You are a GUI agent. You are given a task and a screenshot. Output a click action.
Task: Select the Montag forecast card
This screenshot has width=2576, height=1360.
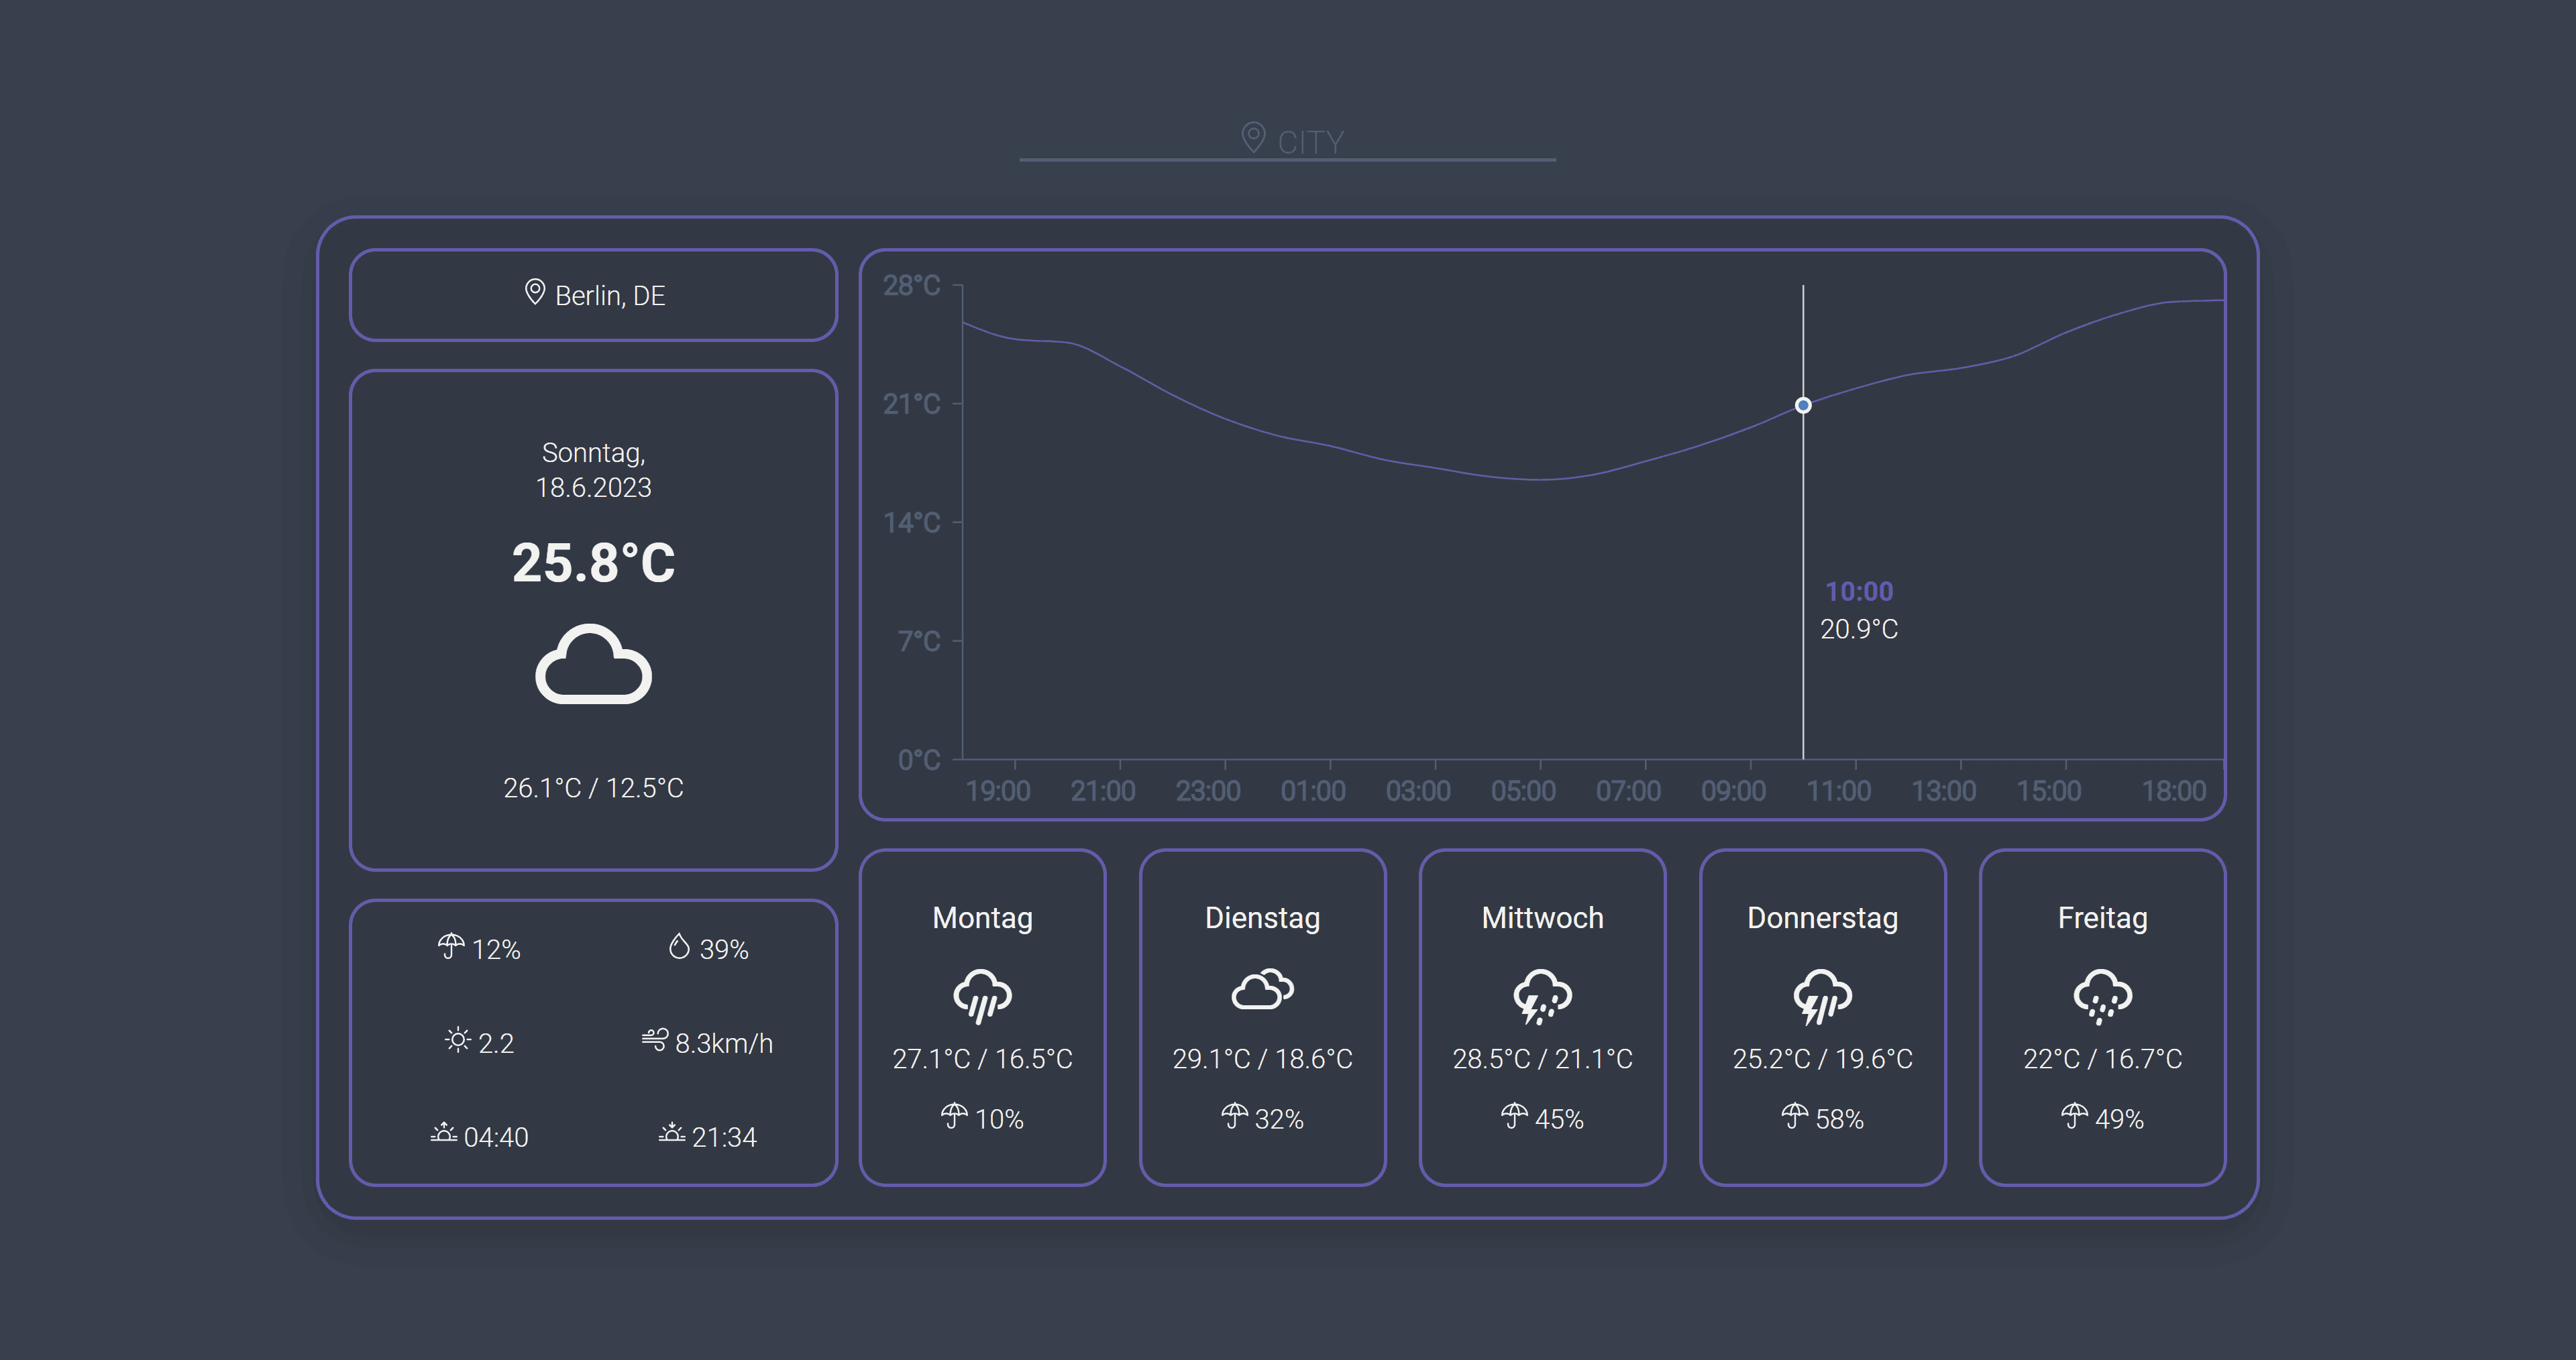point(982,1017)
